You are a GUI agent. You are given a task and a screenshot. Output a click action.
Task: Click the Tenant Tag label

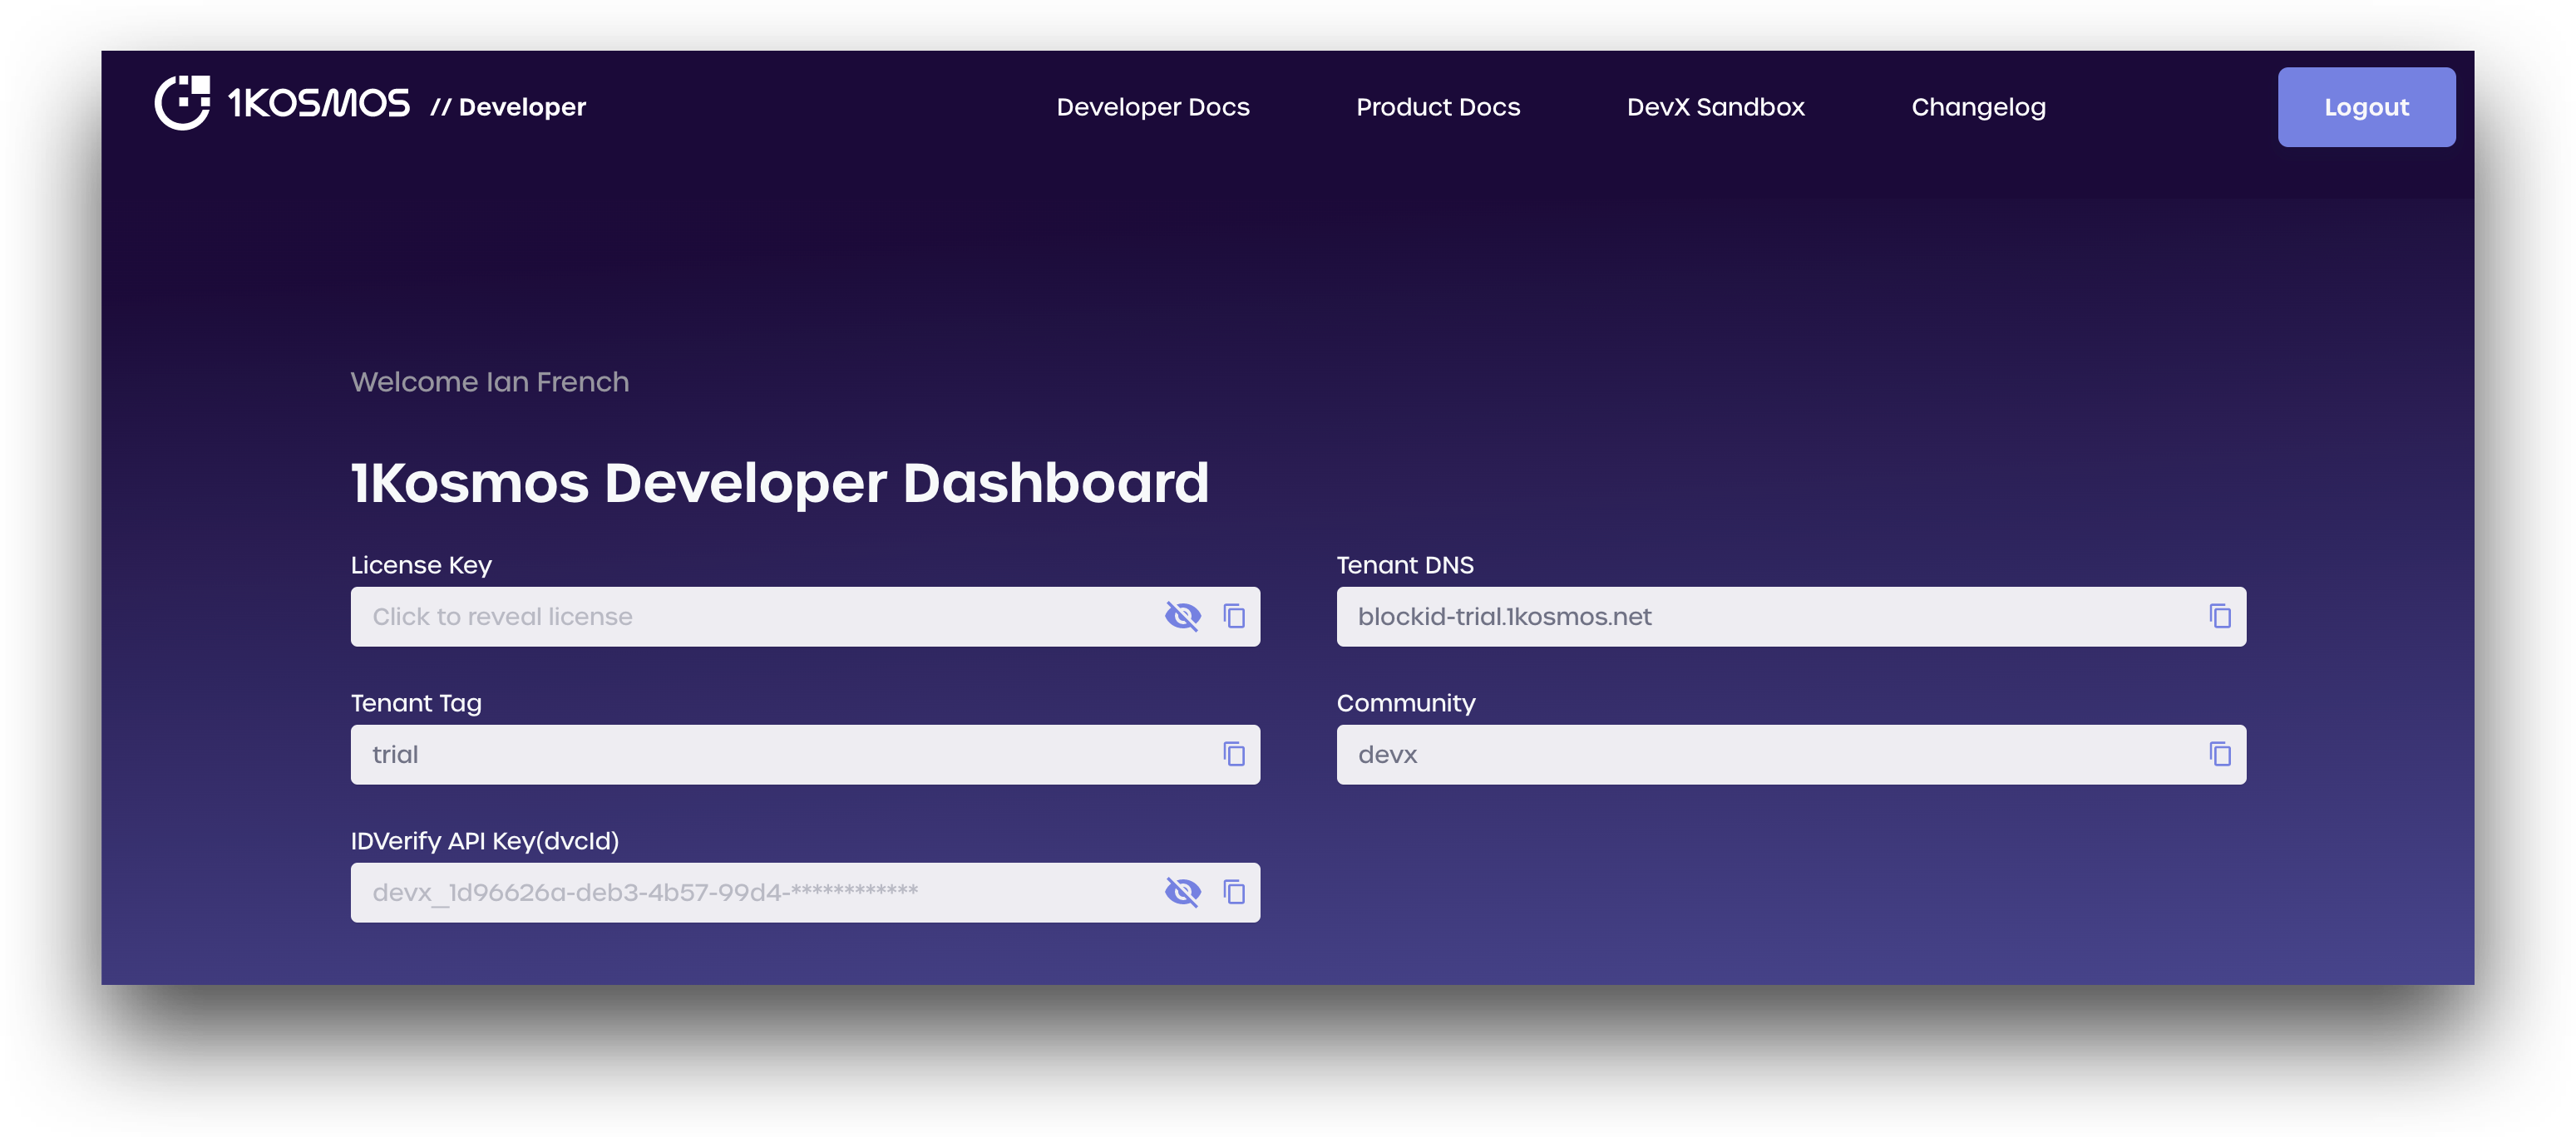(416, 703)
